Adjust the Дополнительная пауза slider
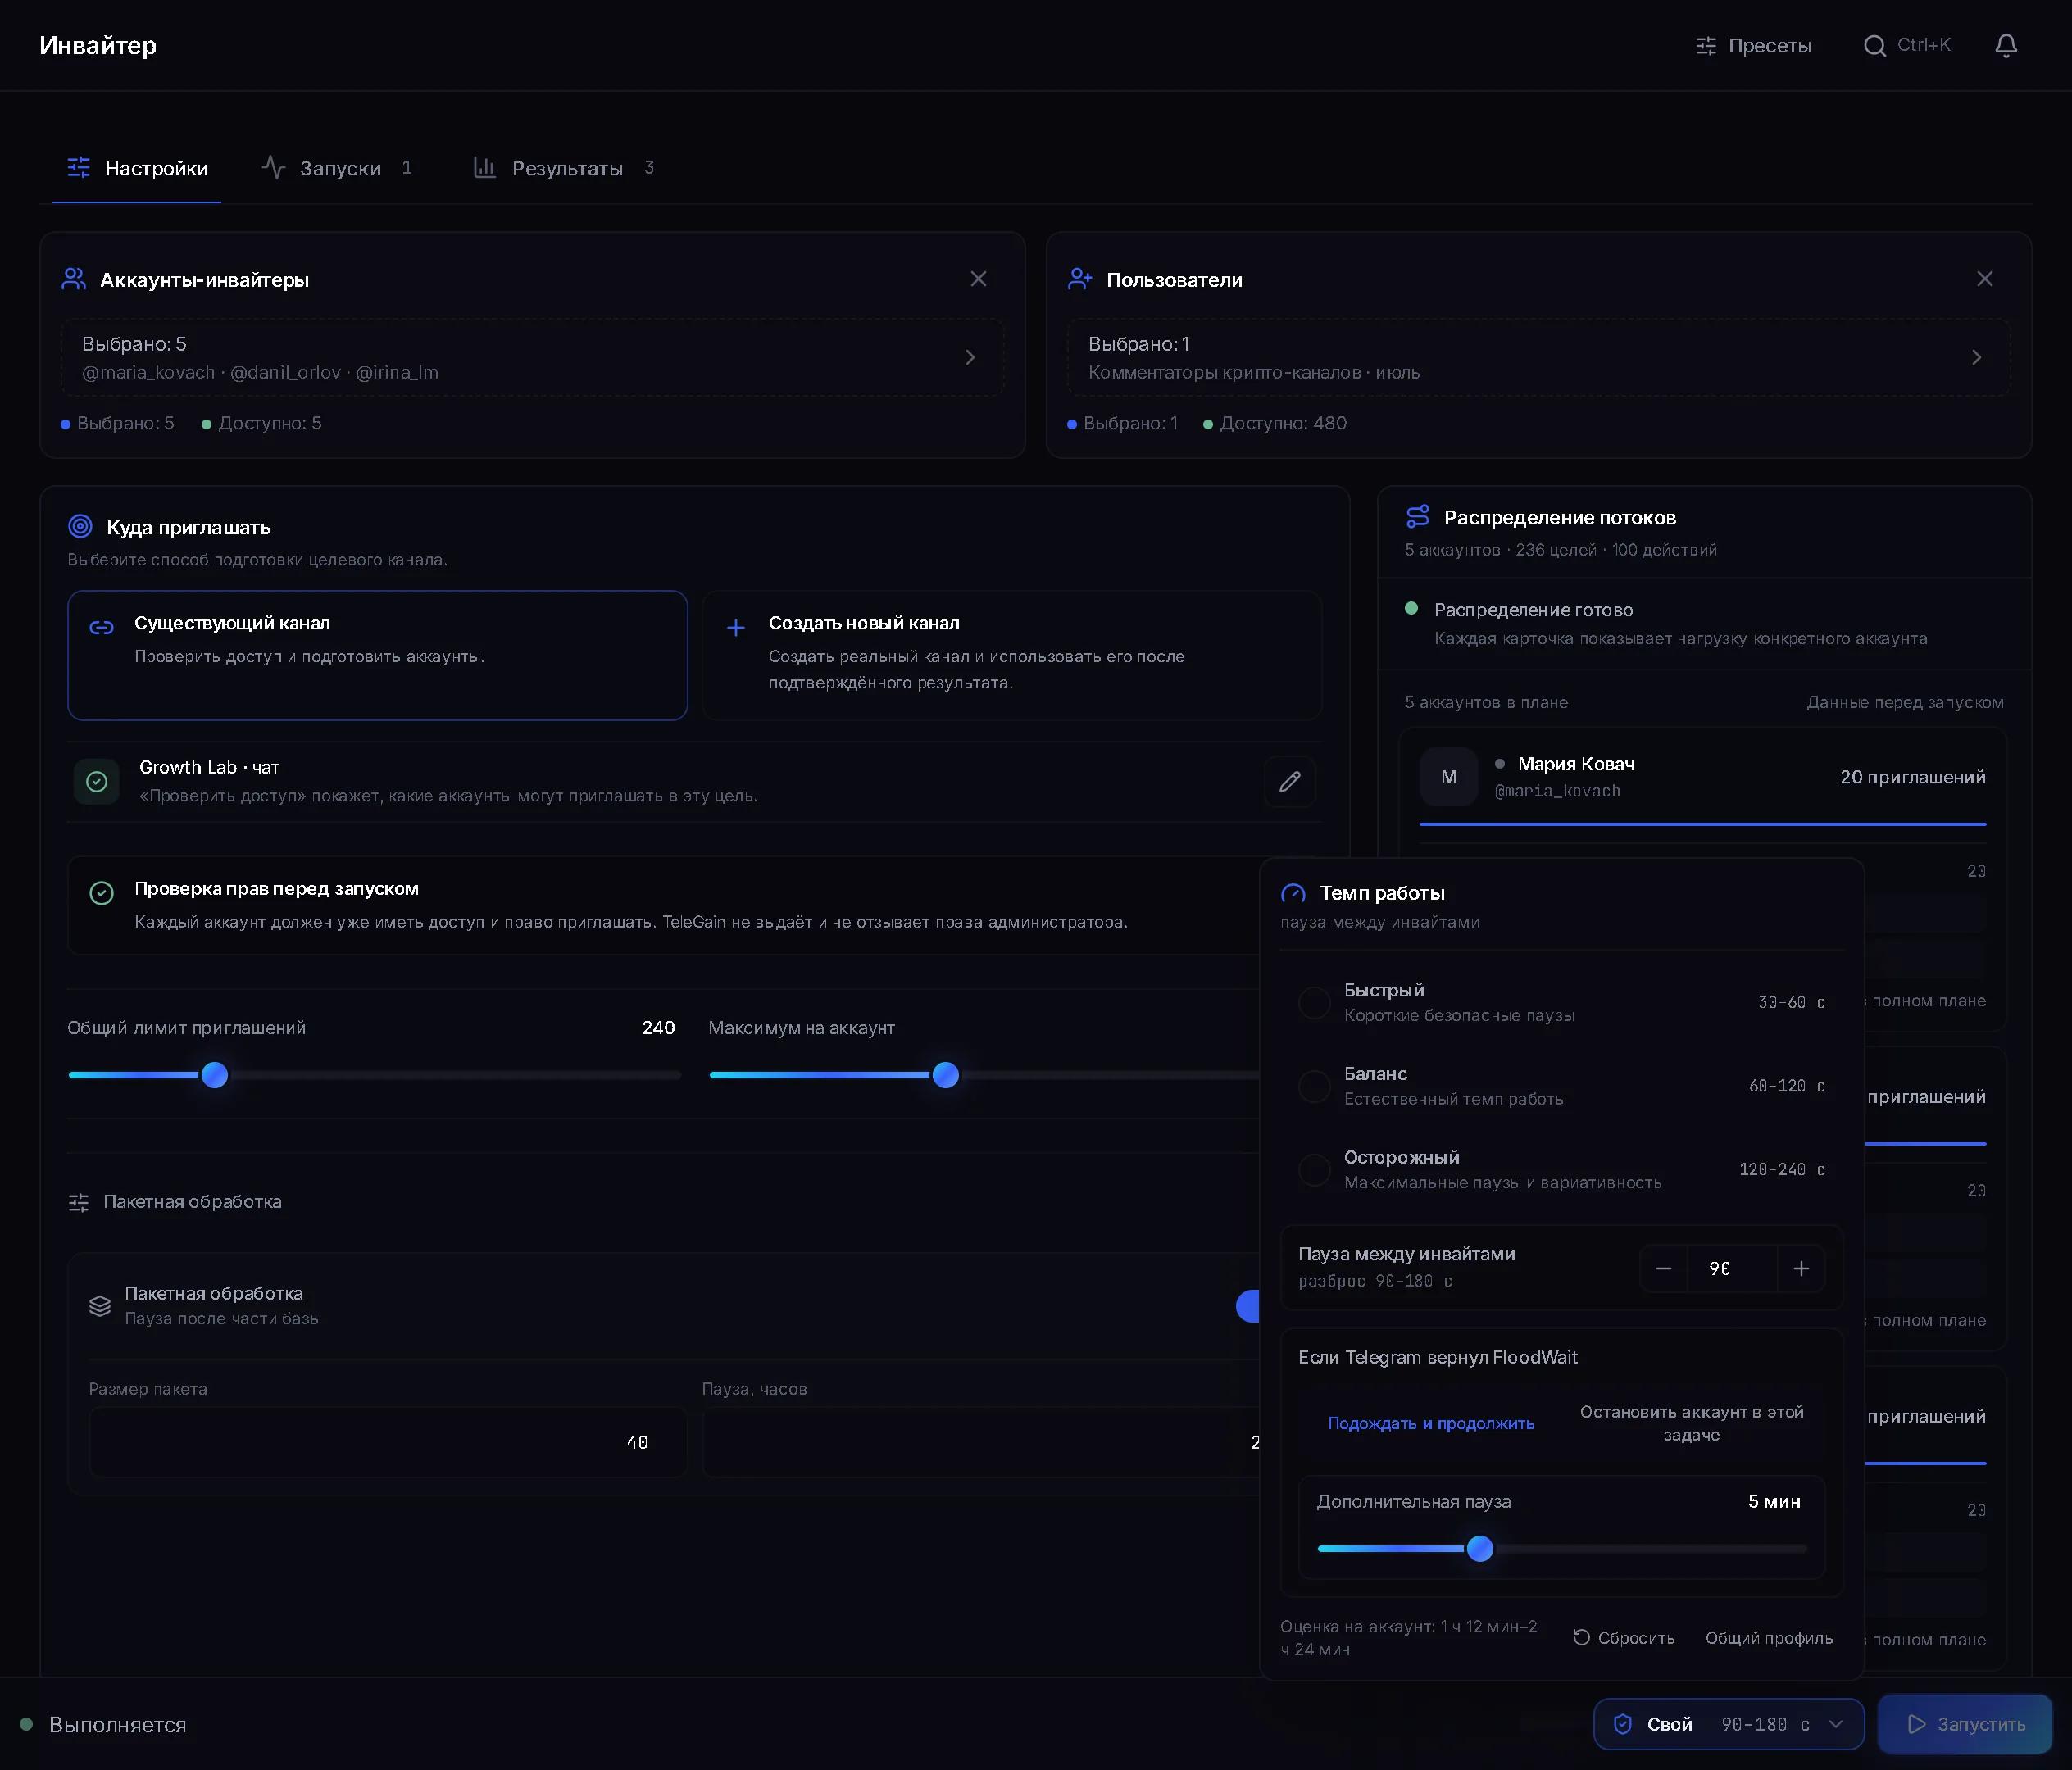 [1479, 1548]
